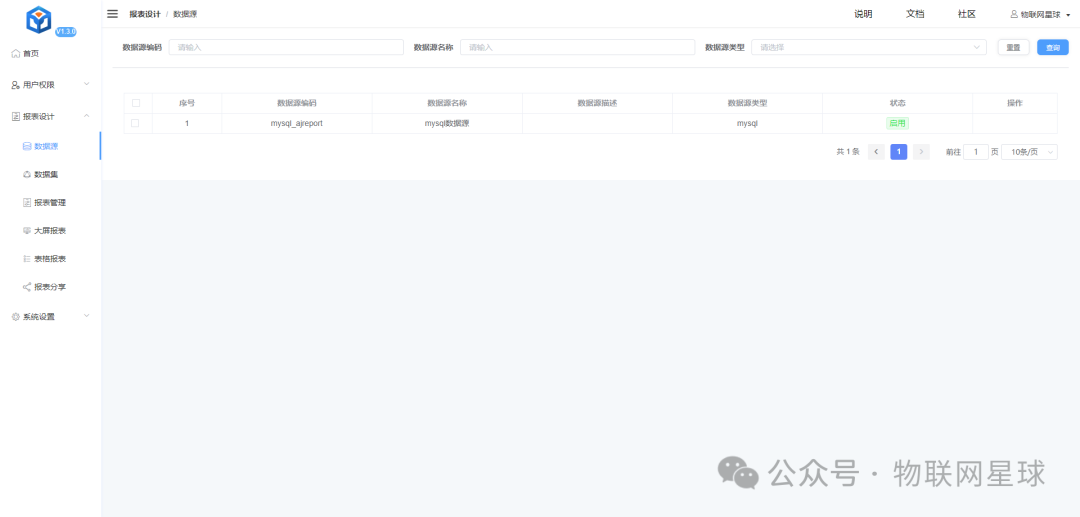This screenshot has width=1080, height=517.
Task: Open 社区 in the top menu
Action: (x=966, y=14)
